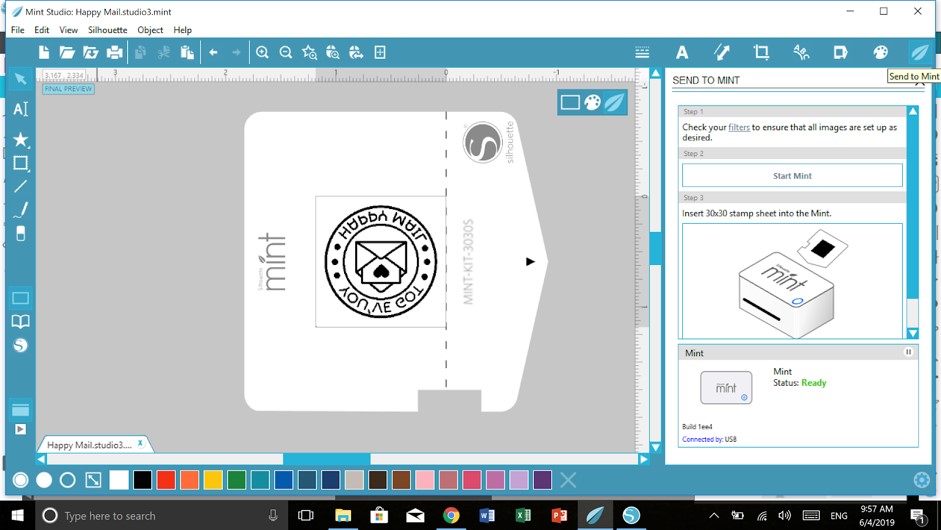The height and width of the screenshot is (530, 941).
Task: Switch to Mint preview leaf on canvas
Action: pyautogui.click(x=614, y=103)
